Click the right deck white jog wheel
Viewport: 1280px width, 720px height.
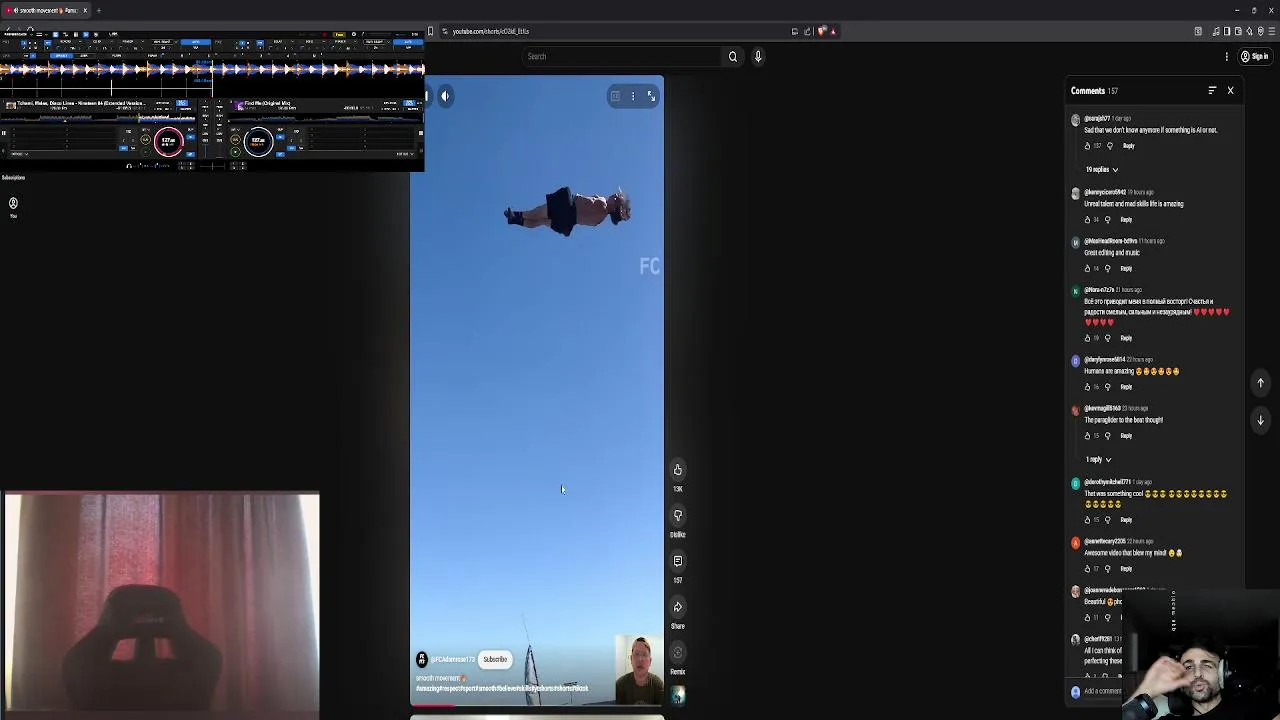(x=258, y=141)
